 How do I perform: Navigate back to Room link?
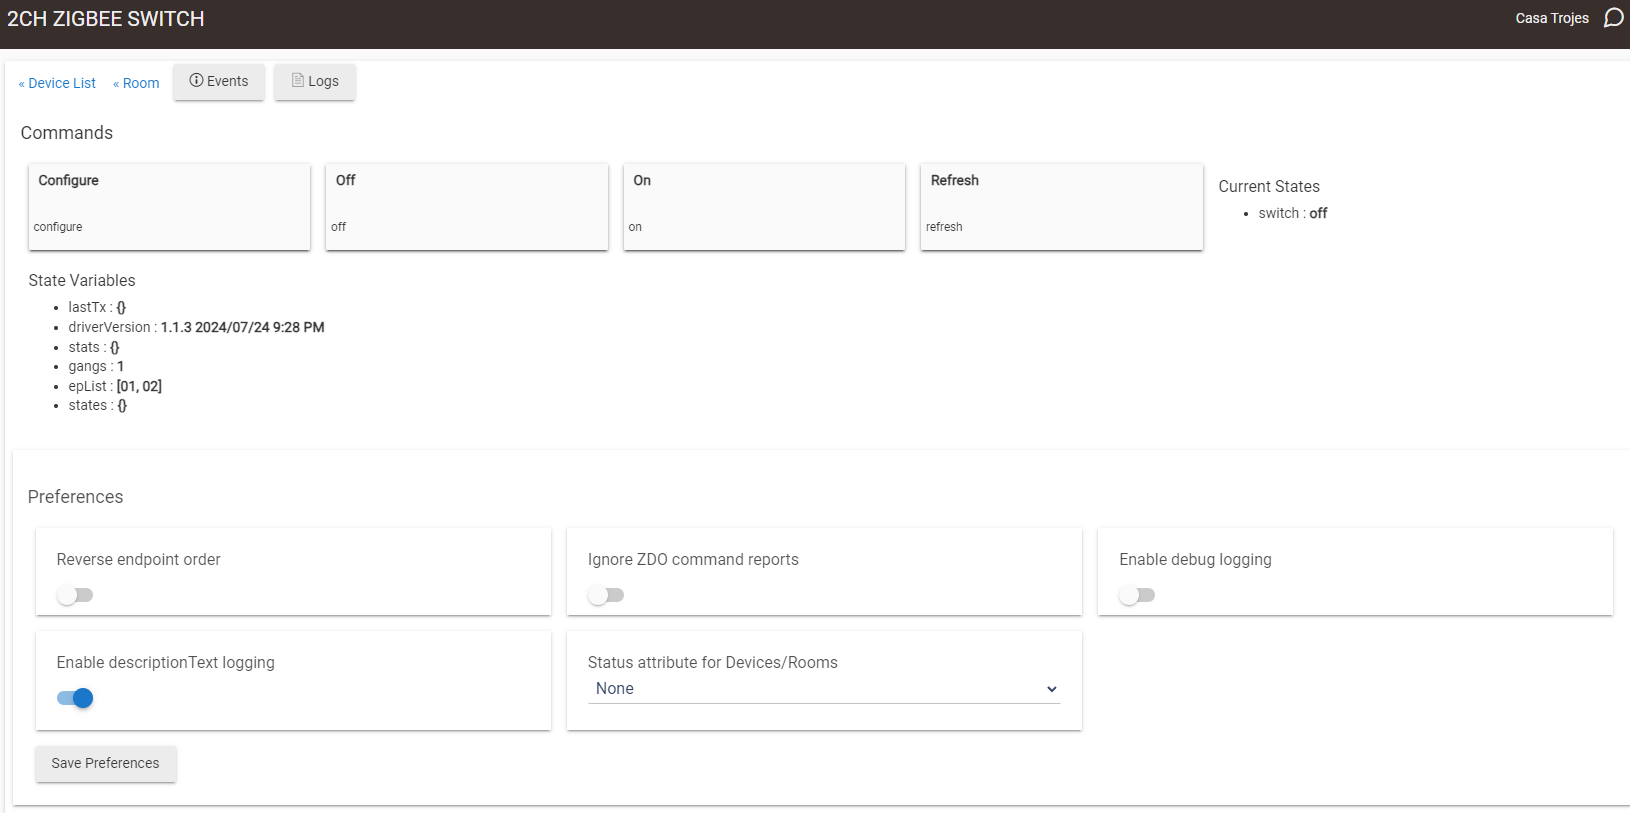tap(137, 84)
